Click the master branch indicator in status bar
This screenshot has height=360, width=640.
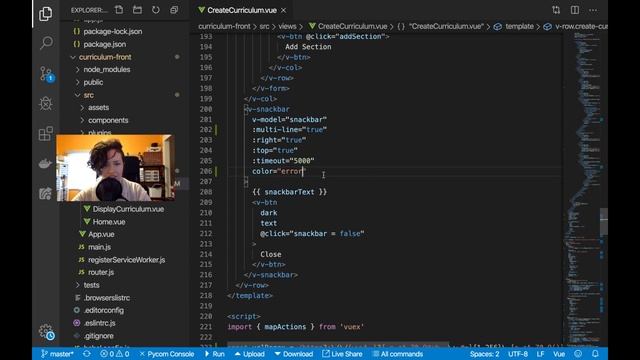(57, 354)
